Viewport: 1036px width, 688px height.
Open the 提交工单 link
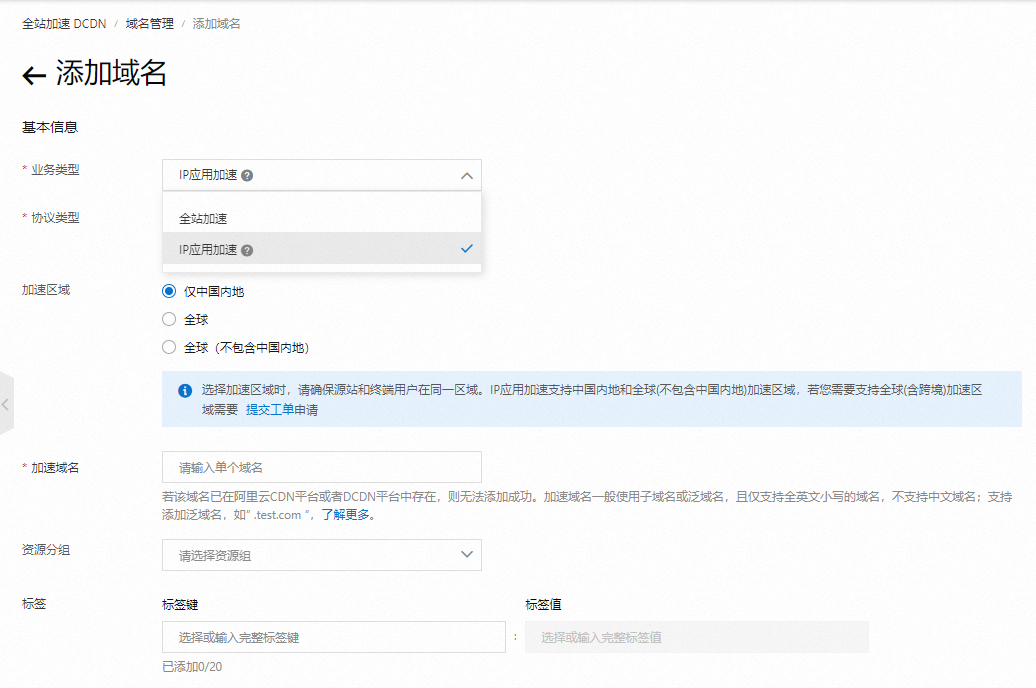click(270, 410)
